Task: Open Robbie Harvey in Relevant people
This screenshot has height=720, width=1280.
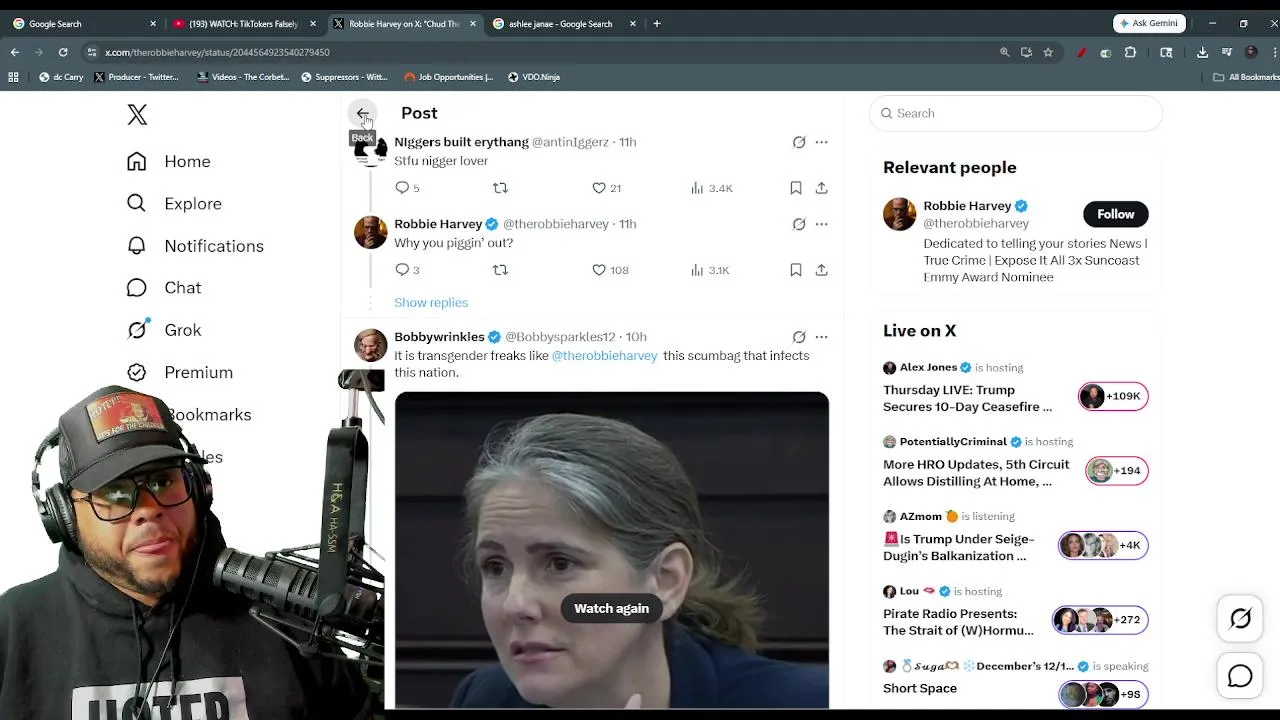Action: [x=967, y=206]
